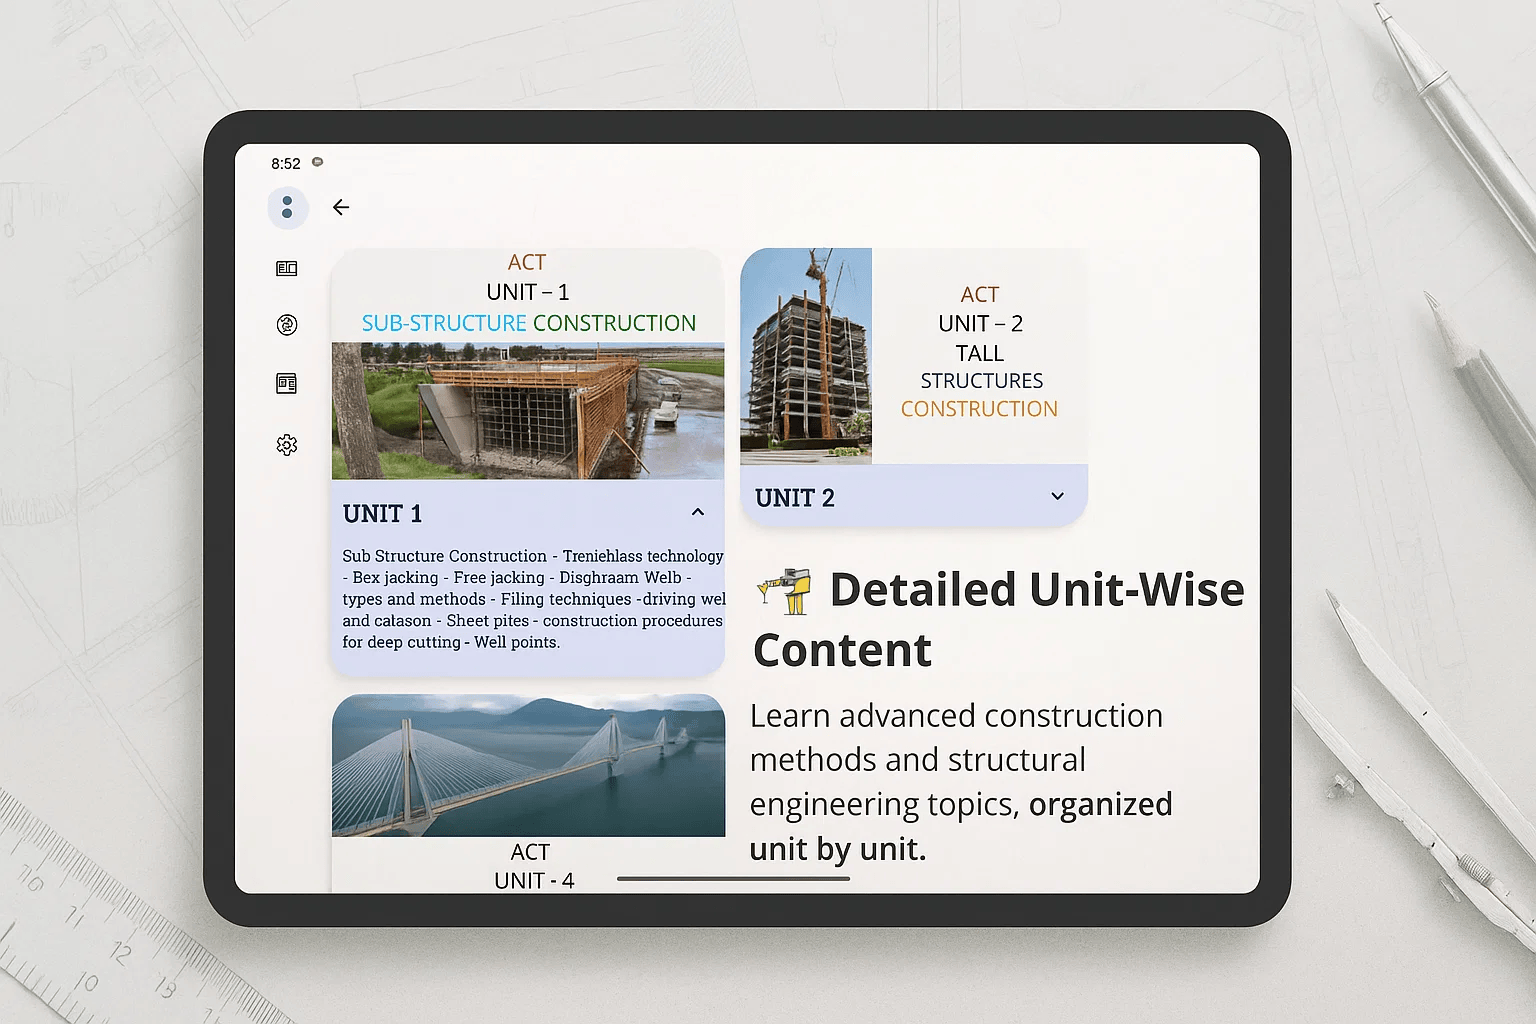Click the tall building construction photo
Image resolution: width=1536 pixels, height=1024 pixels.
806,356
